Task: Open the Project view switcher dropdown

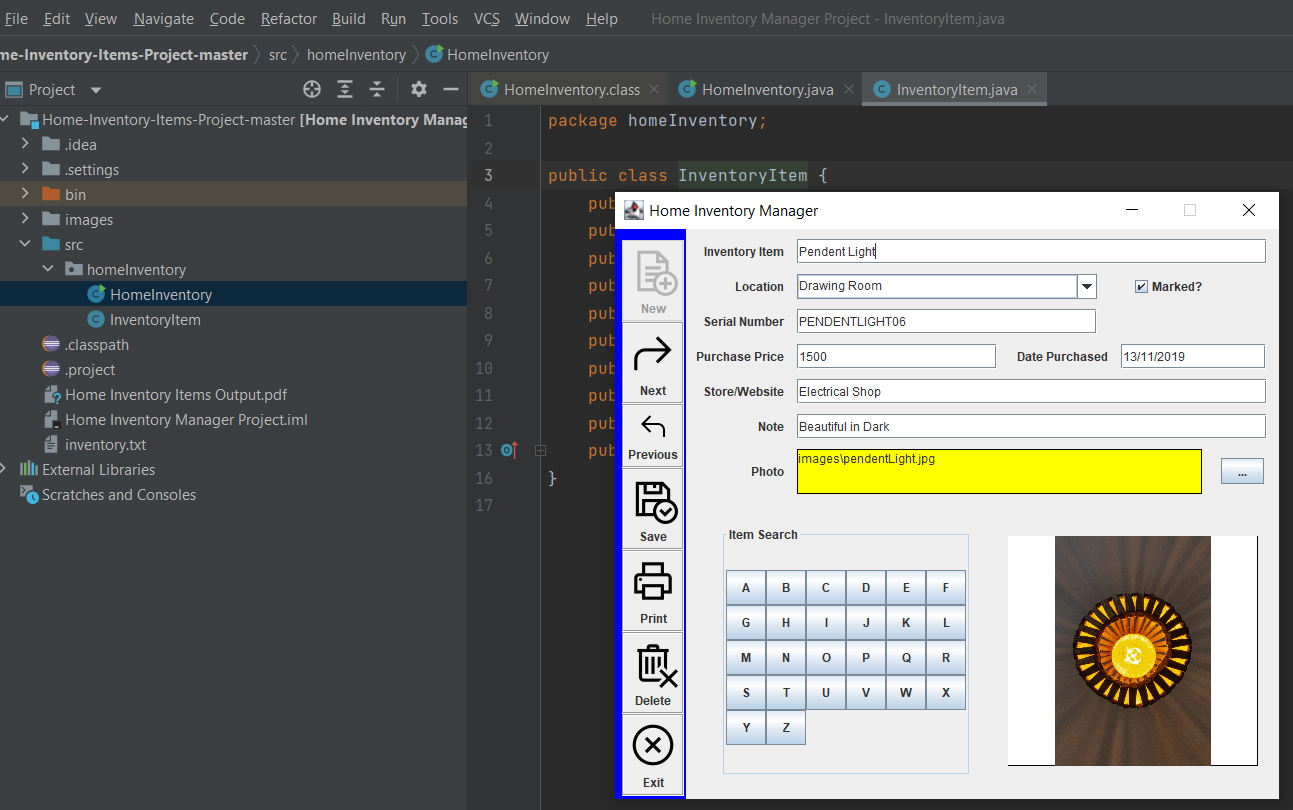Action: click(x=95, y=89)
